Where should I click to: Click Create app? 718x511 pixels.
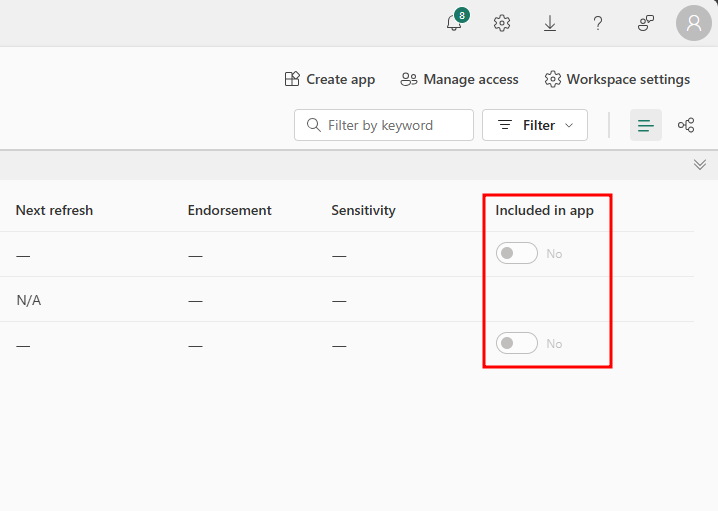click(330, 79)
